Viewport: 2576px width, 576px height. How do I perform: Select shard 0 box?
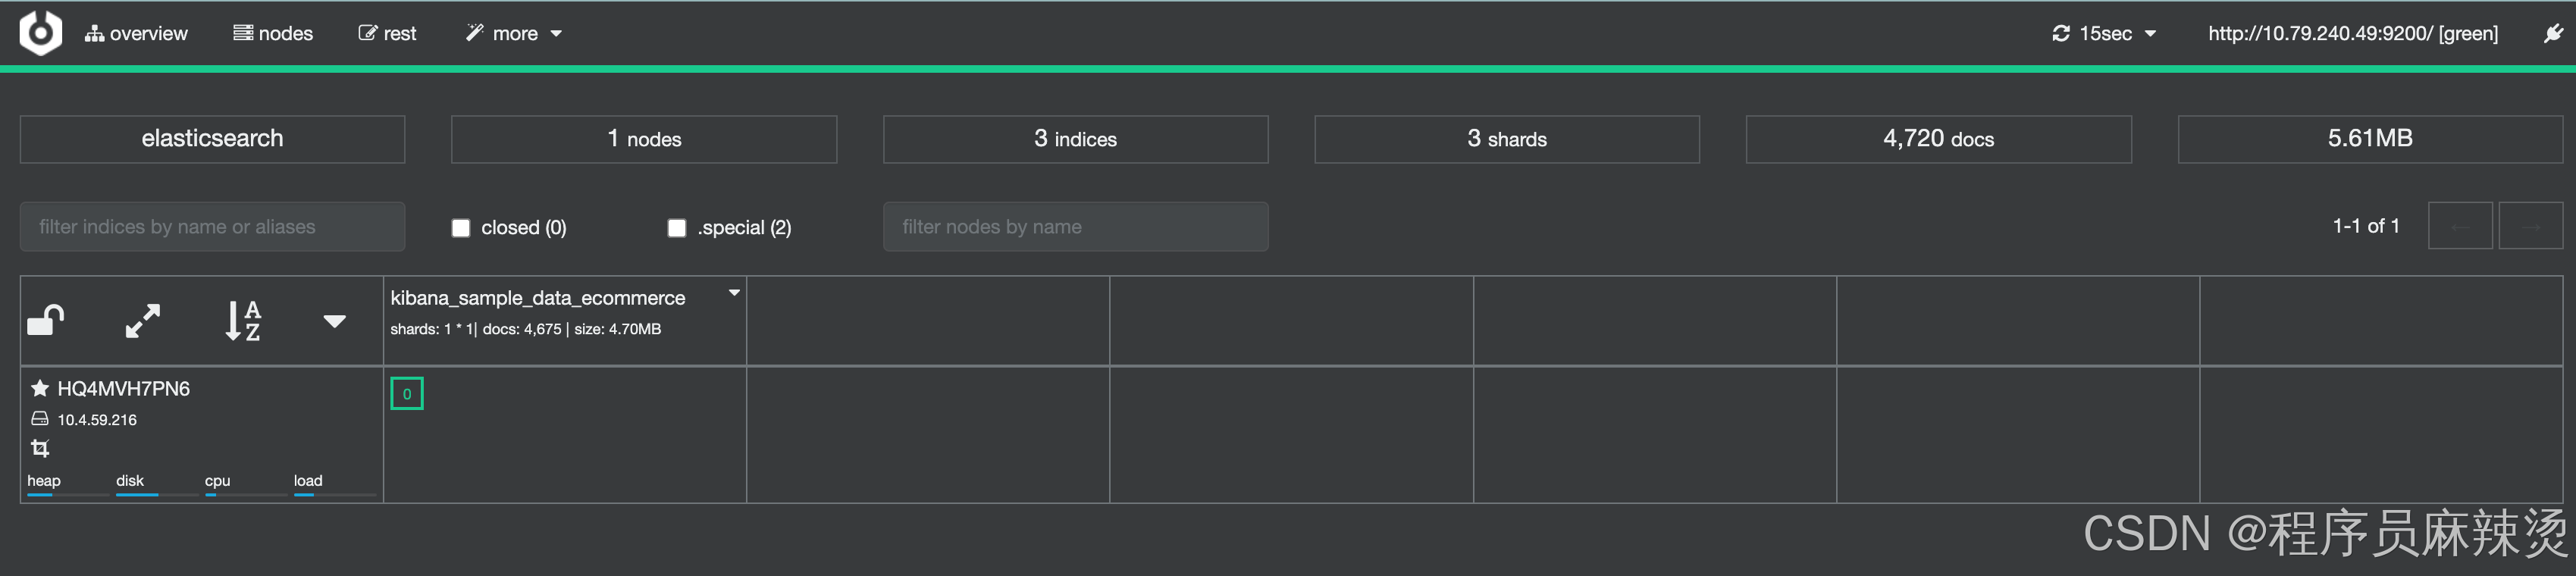coord(407,393)
